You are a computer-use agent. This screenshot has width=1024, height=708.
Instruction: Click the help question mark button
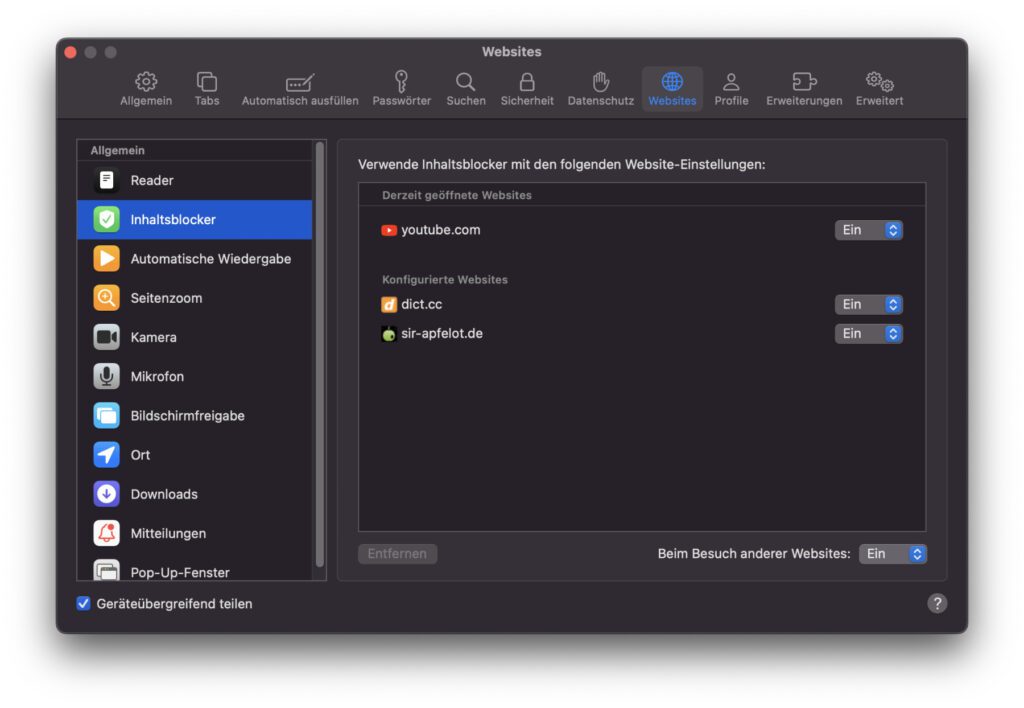click(936, 603)
